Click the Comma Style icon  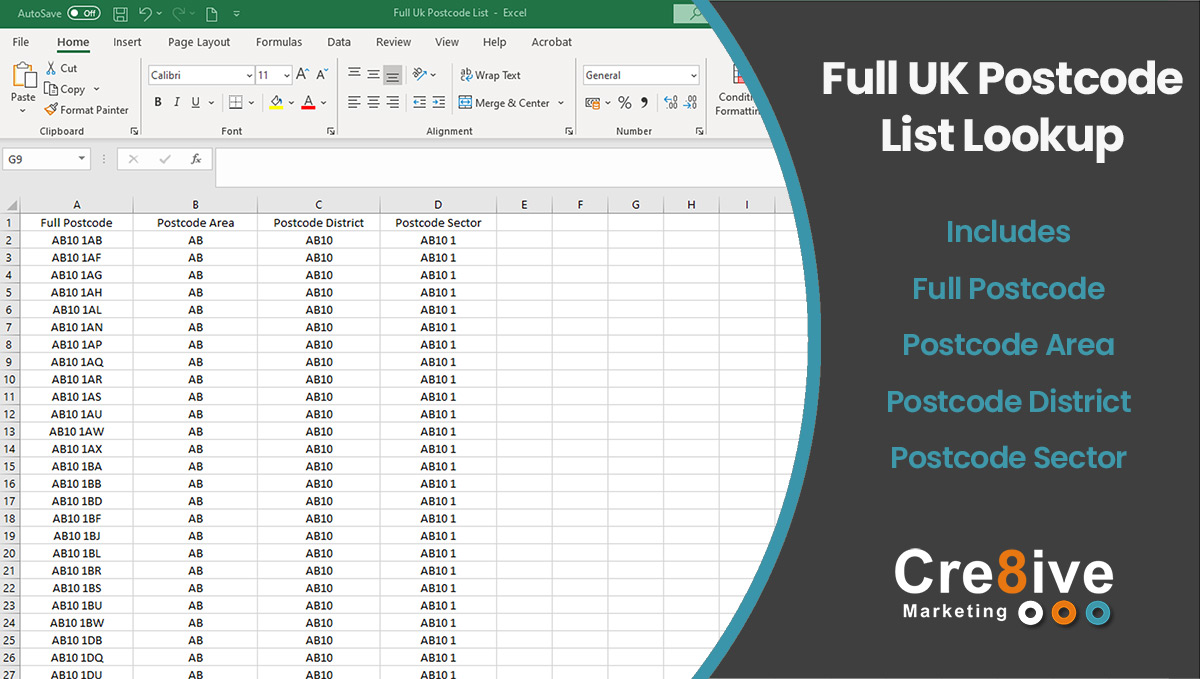coord(644,102)
